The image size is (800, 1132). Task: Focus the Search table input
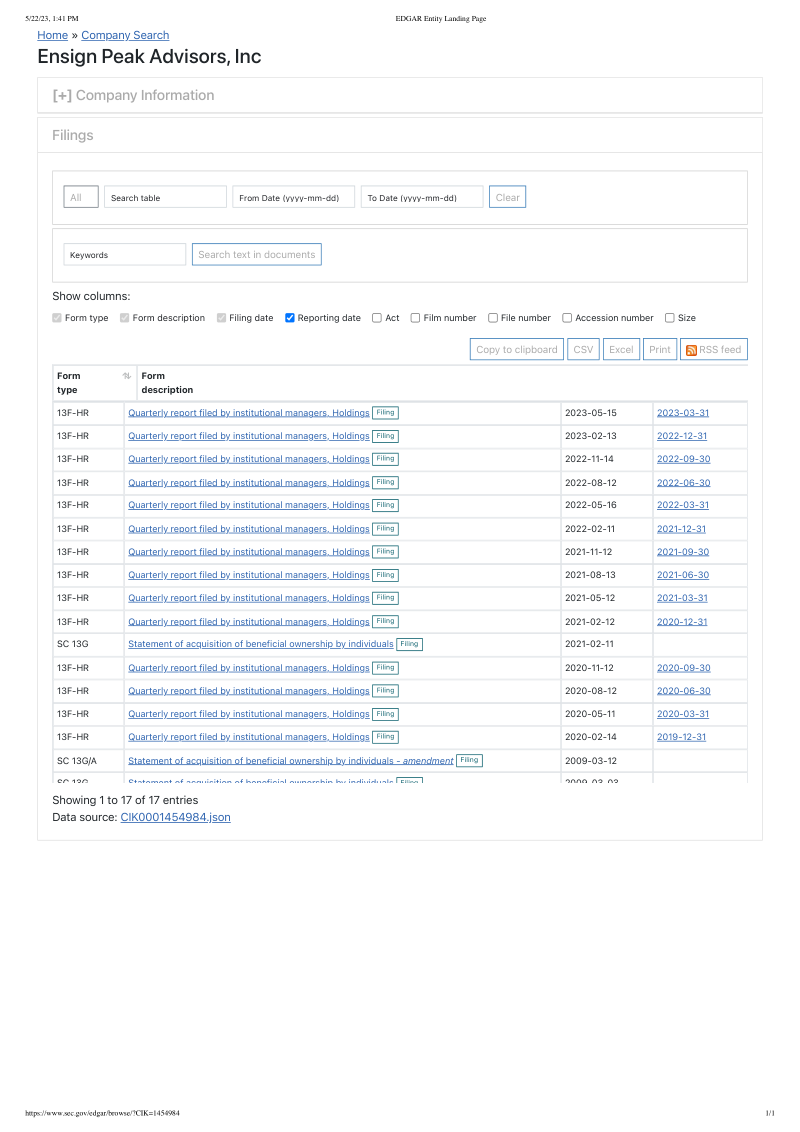pos(165,197)
